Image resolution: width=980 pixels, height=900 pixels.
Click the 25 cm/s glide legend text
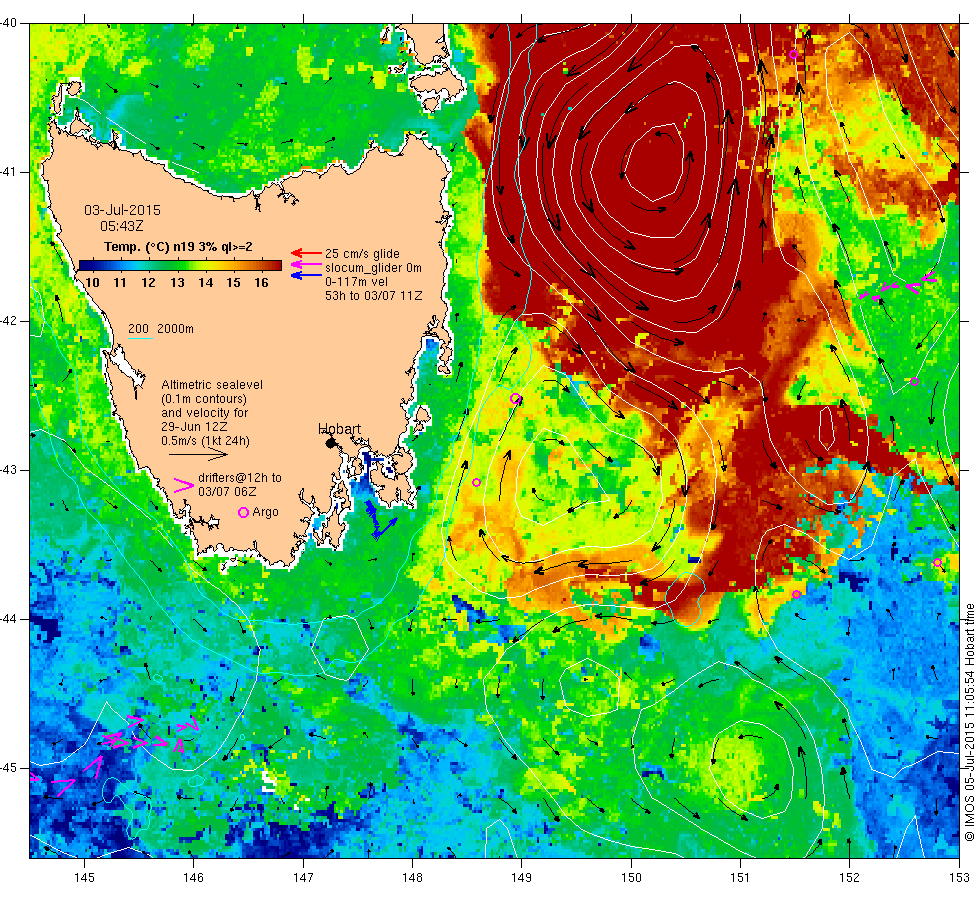362,254
